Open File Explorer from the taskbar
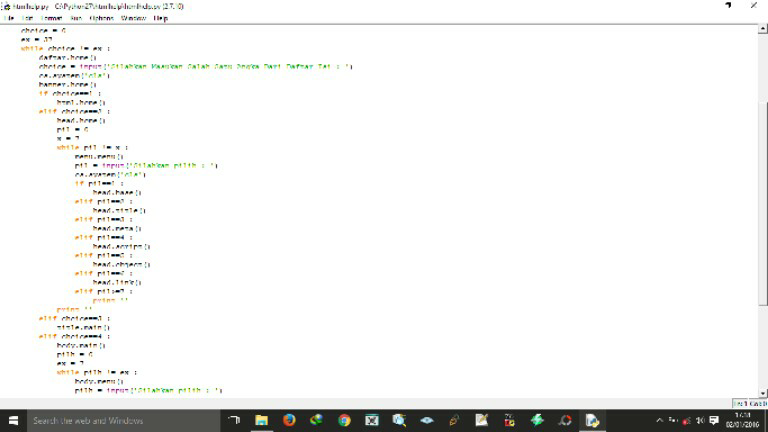The image size is (768, 432). pyautogui.click(x=262, y=420)
